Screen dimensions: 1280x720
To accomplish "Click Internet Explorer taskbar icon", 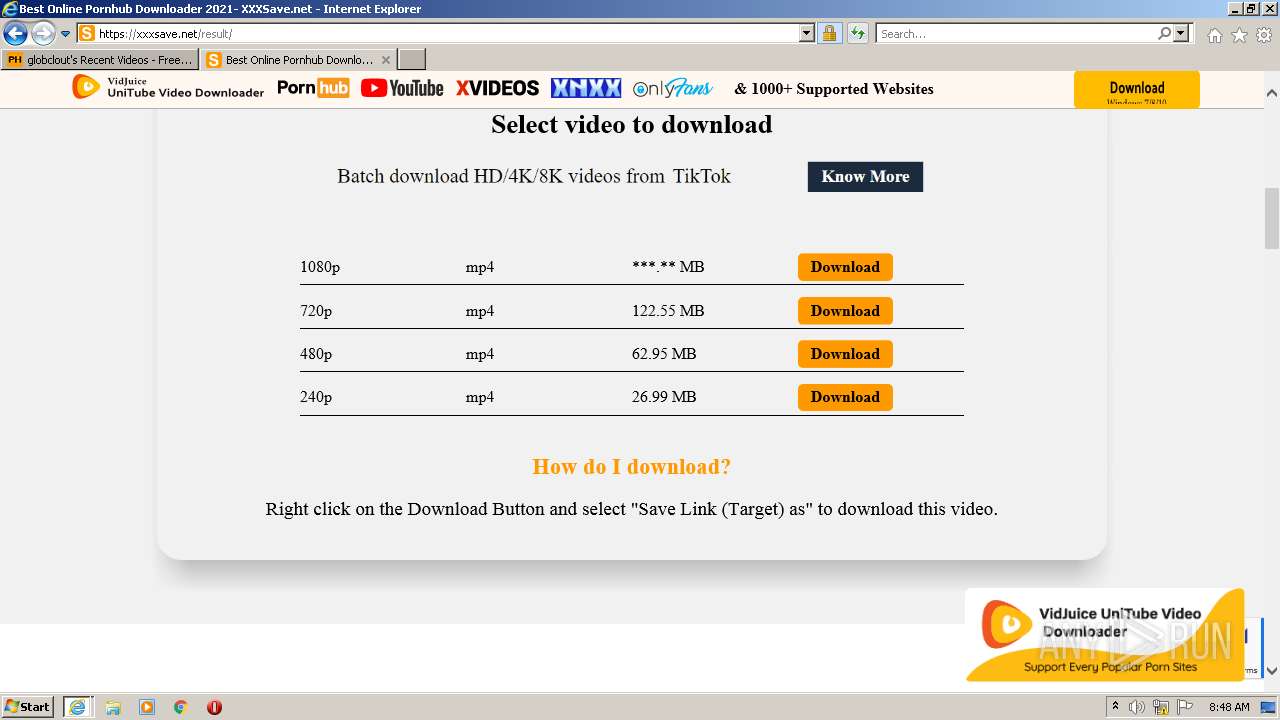I will point(77,707).
